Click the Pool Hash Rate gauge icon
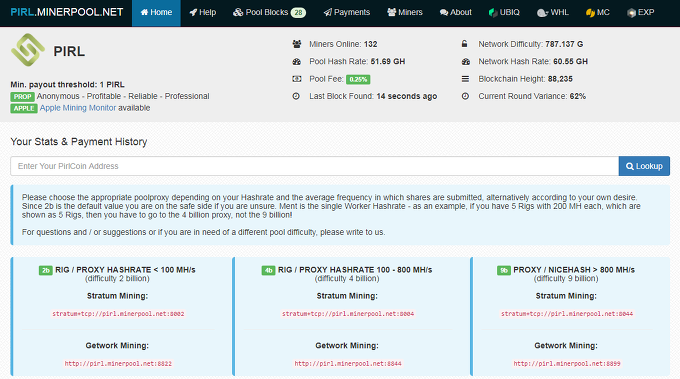 click(x=297, y=62)
